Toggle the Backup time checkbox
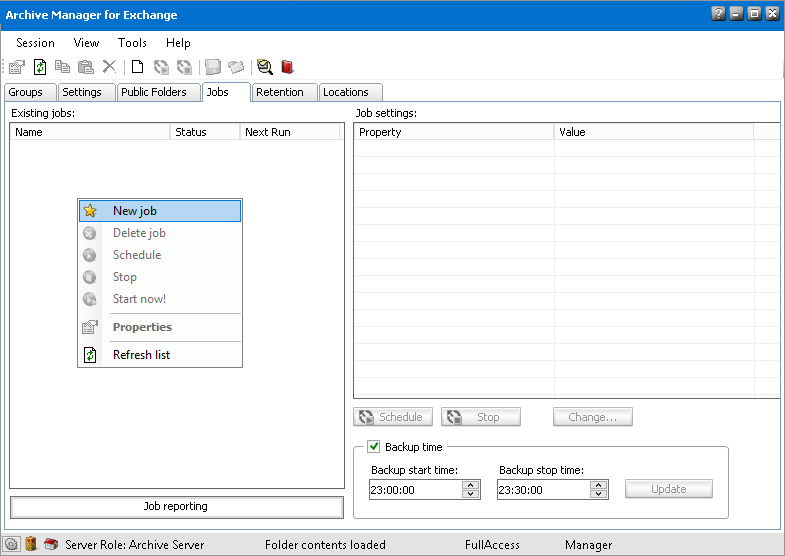This screenshot has height=556, width=785. click(x=373, y=446)
